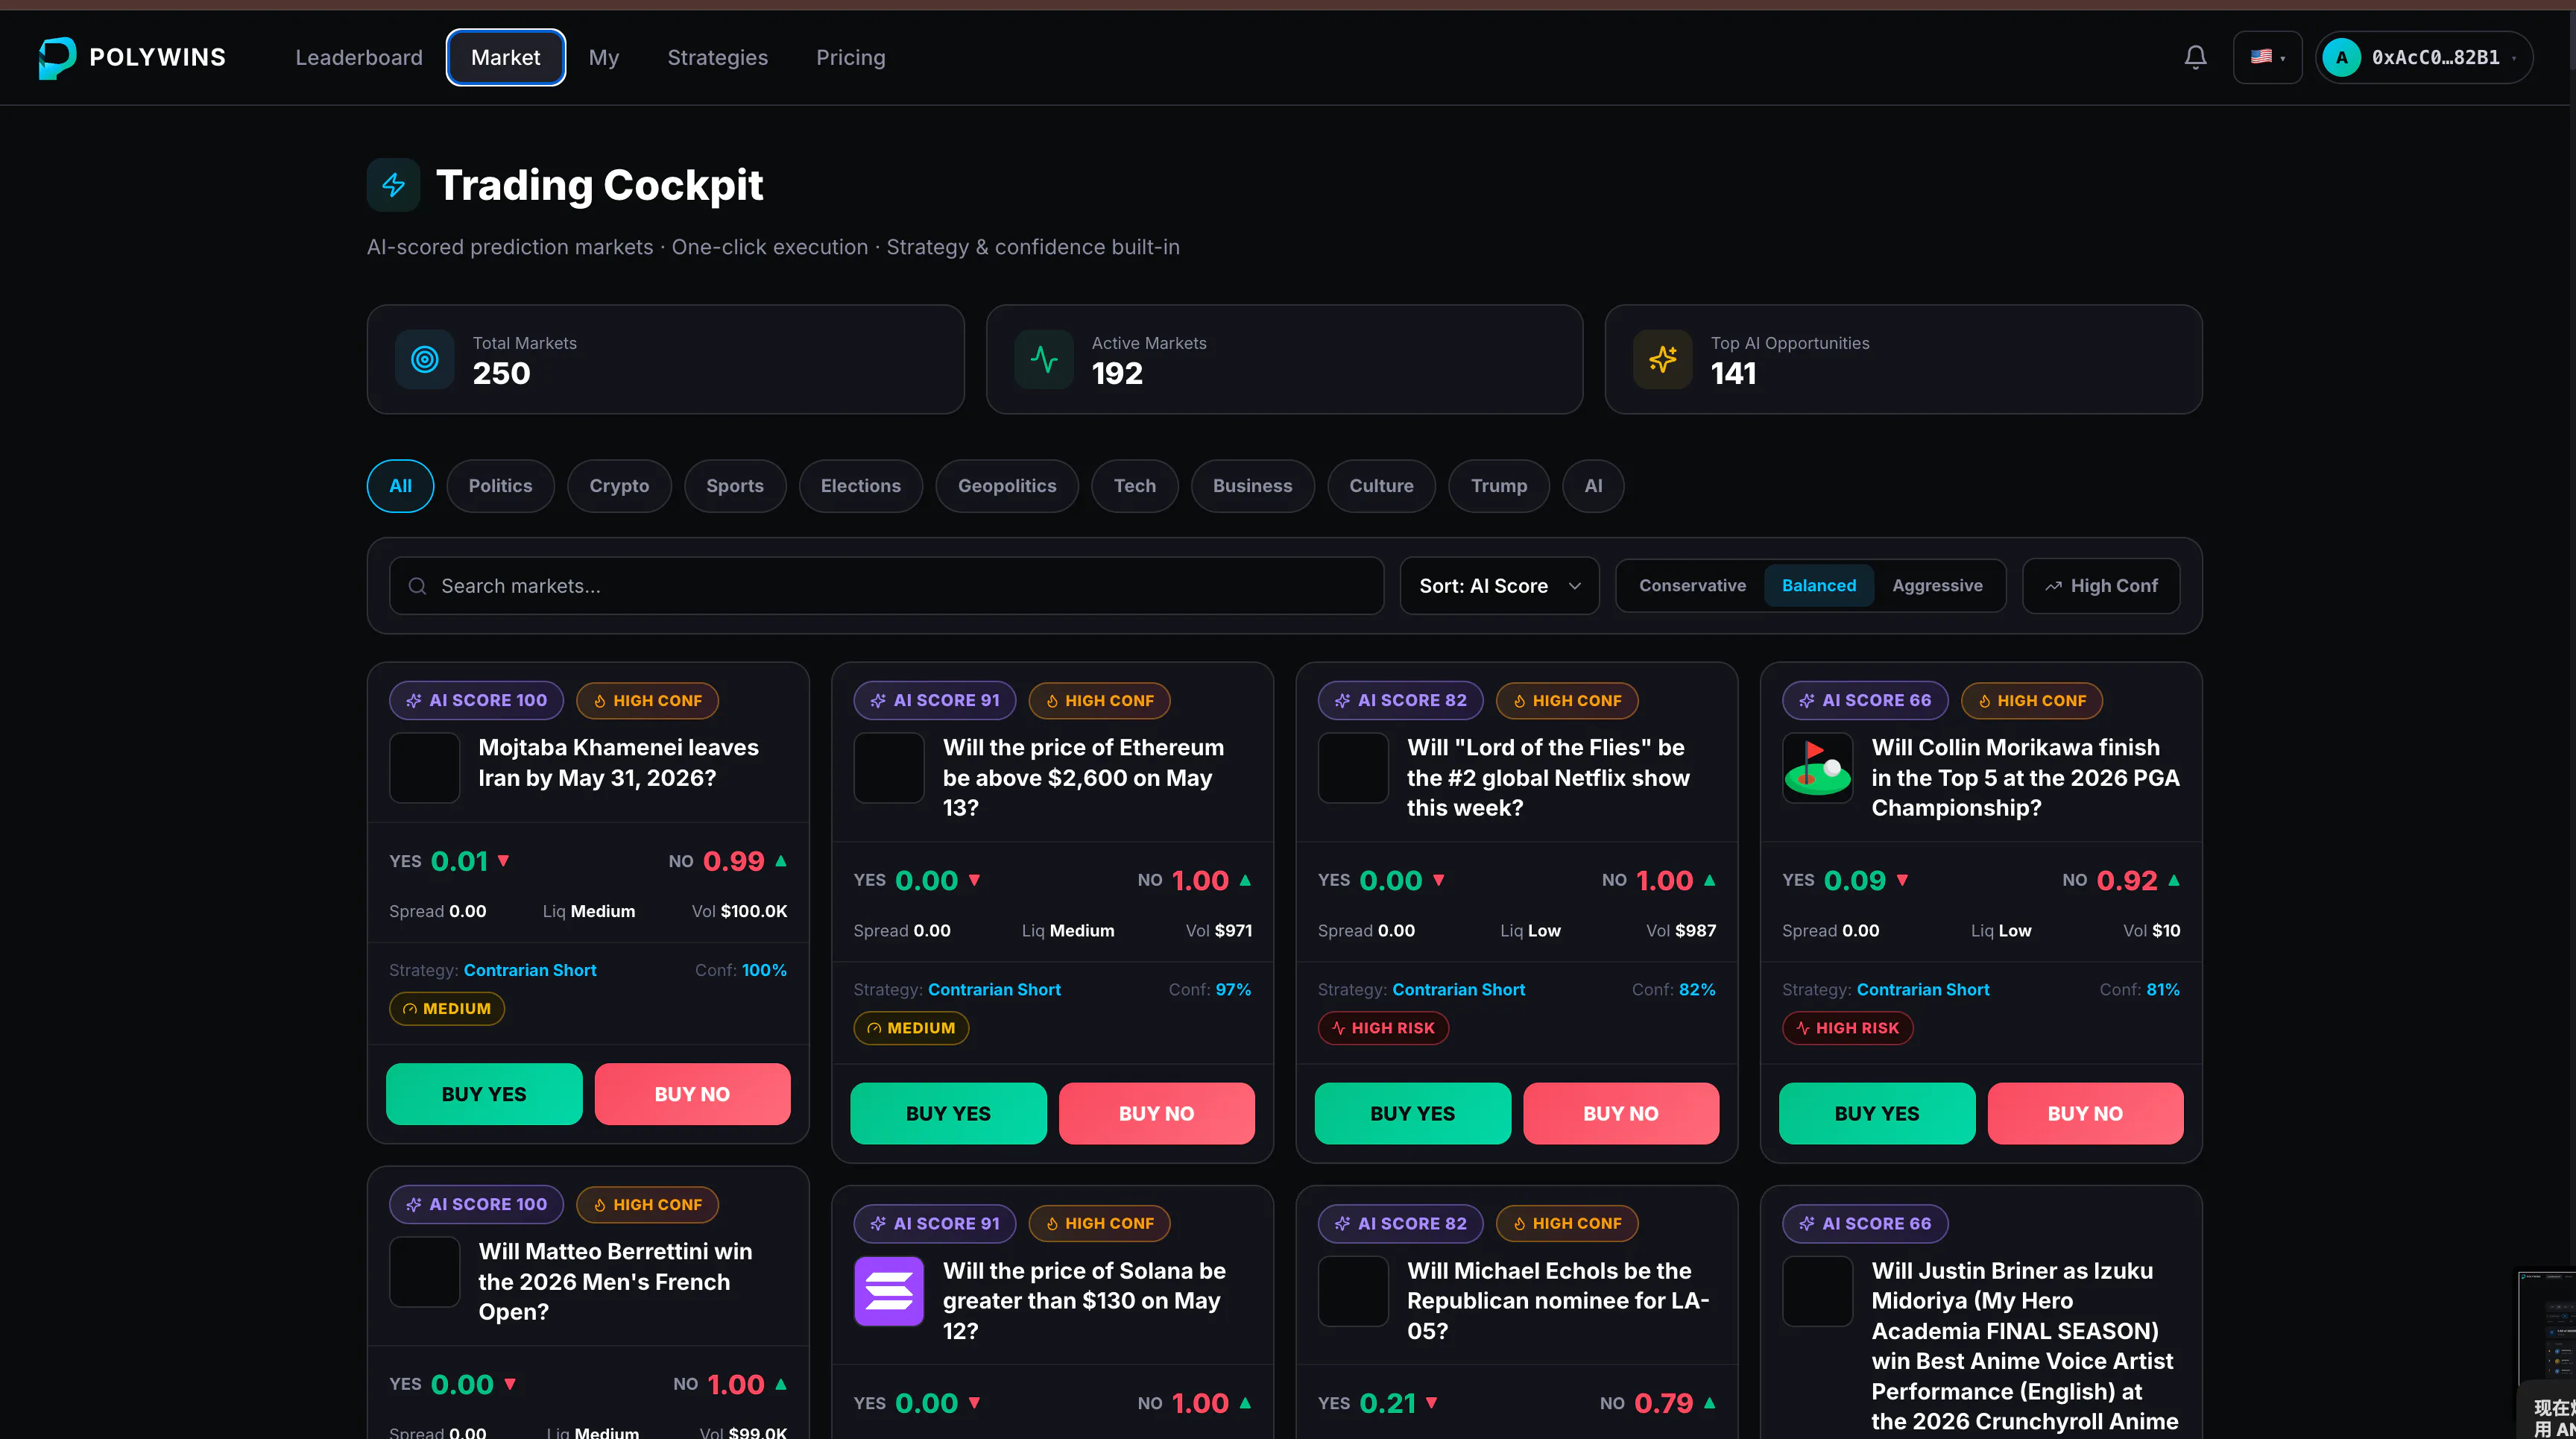The width and height of the screenshot is (2576, 1439).
Task: Select the Balanced strategy mode
Action: [x=1819, y=586]
